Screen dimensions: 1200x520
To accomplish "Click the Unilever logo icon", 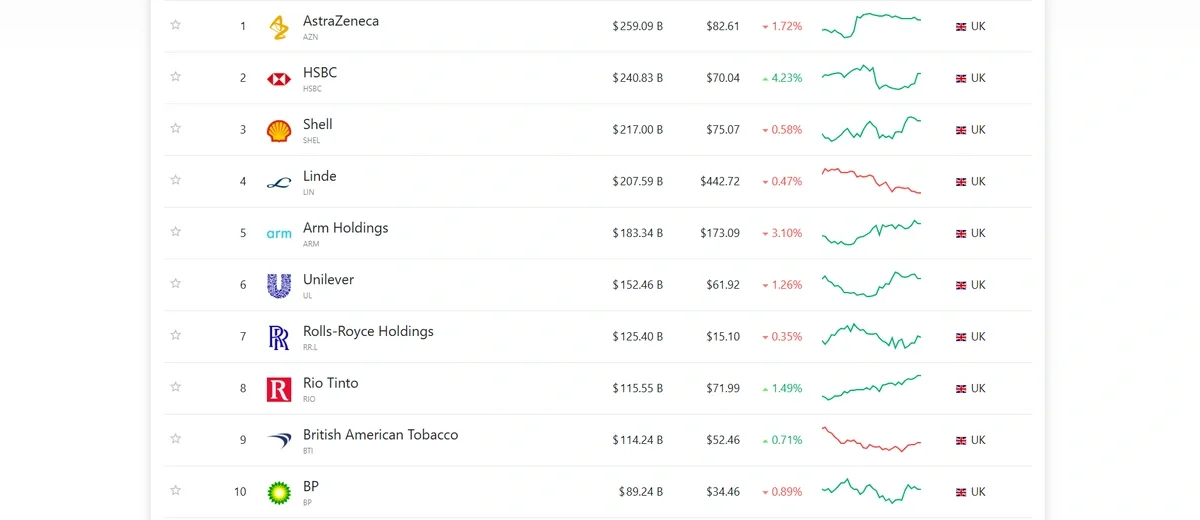I will [279, 286].
